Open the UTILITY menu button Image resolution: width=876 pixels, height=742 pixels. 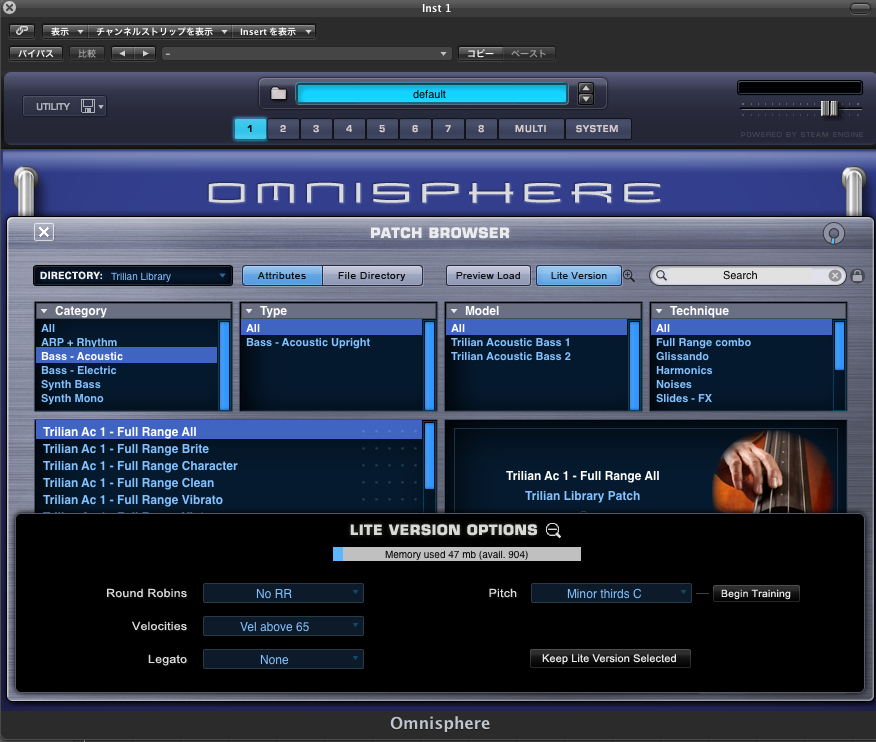click(x=64, y=106)
